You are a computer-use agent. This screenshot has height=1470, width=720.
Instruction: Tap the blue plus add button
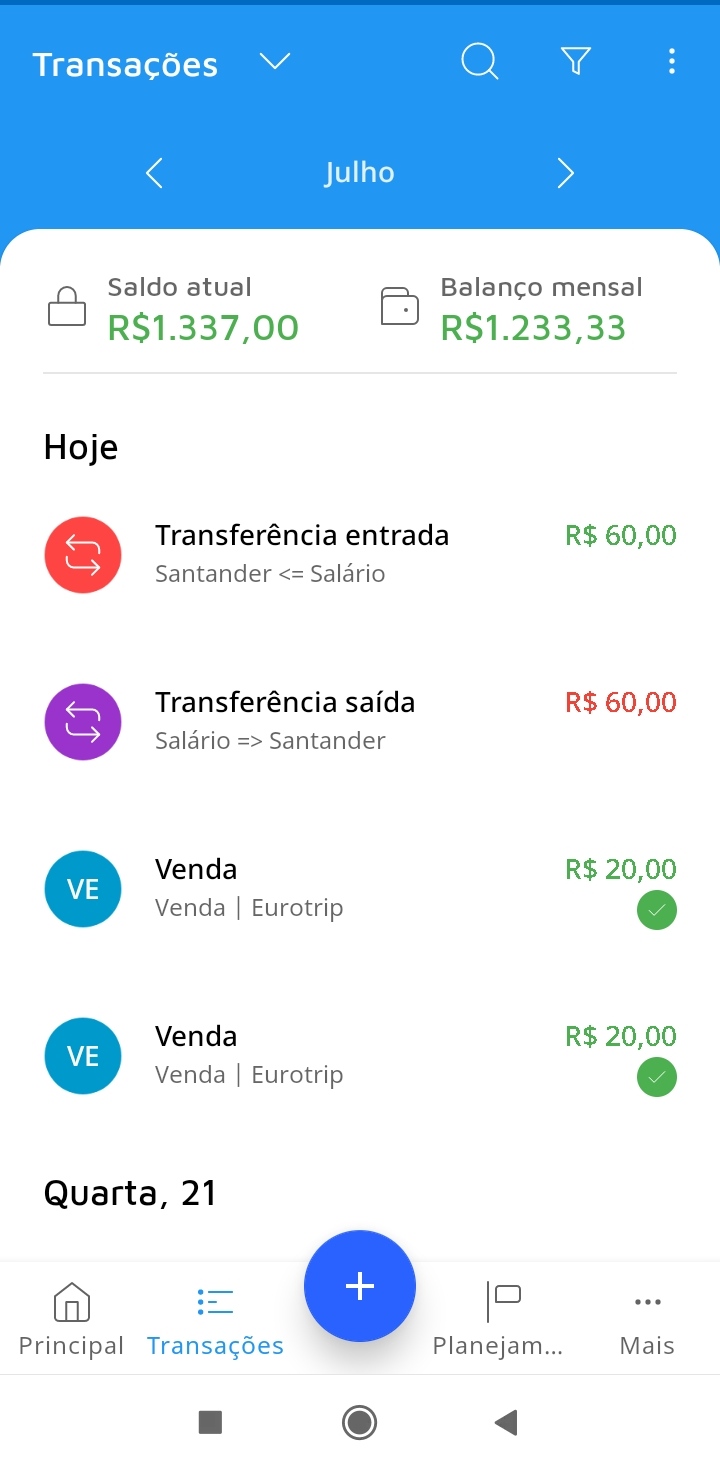pos(360,1286)
